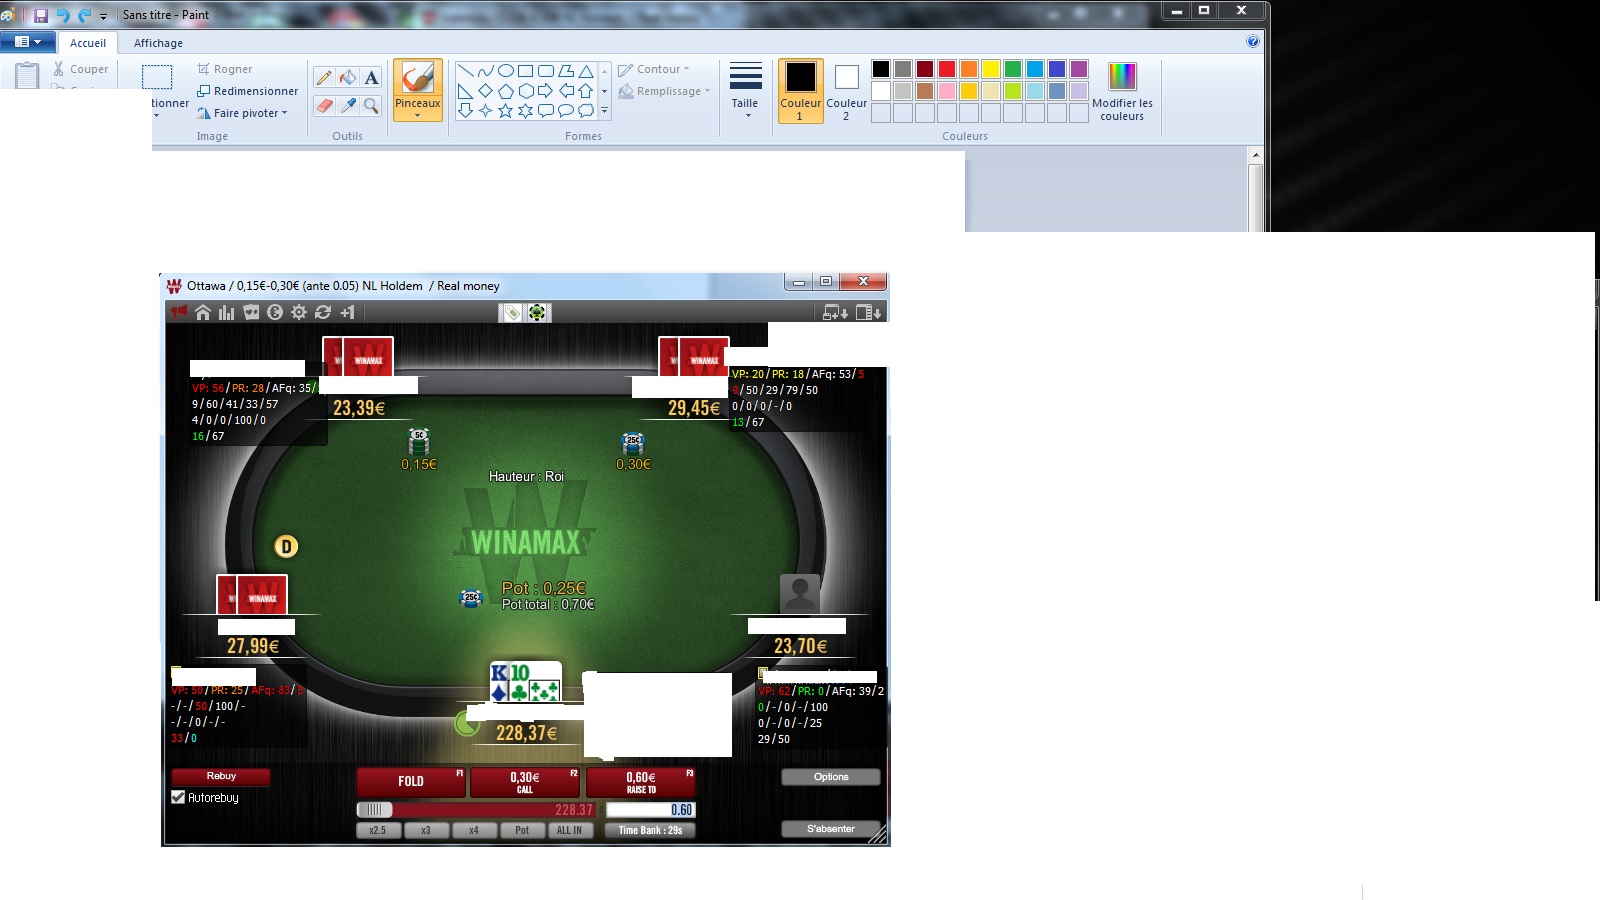Click the Couper cut command
The height and width of the screenshot is (900, 1600).
pyautogui.click(x=80, y=69)
